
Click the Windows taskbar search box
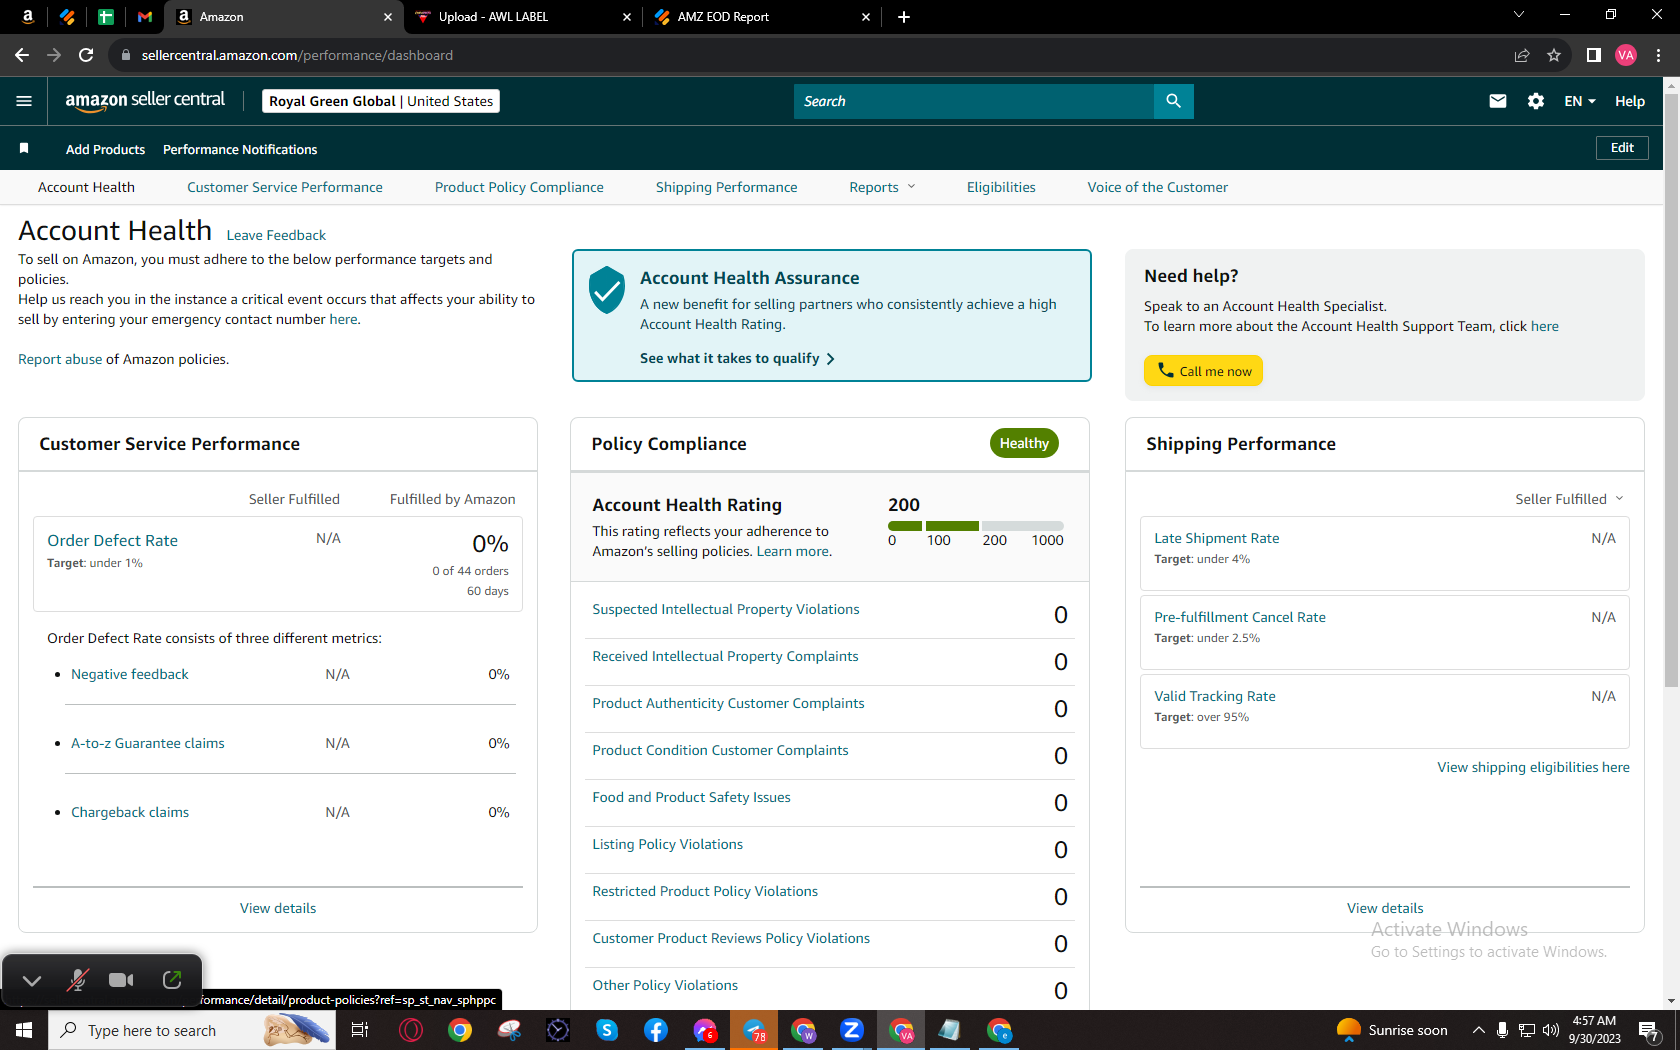[192, 1030]
